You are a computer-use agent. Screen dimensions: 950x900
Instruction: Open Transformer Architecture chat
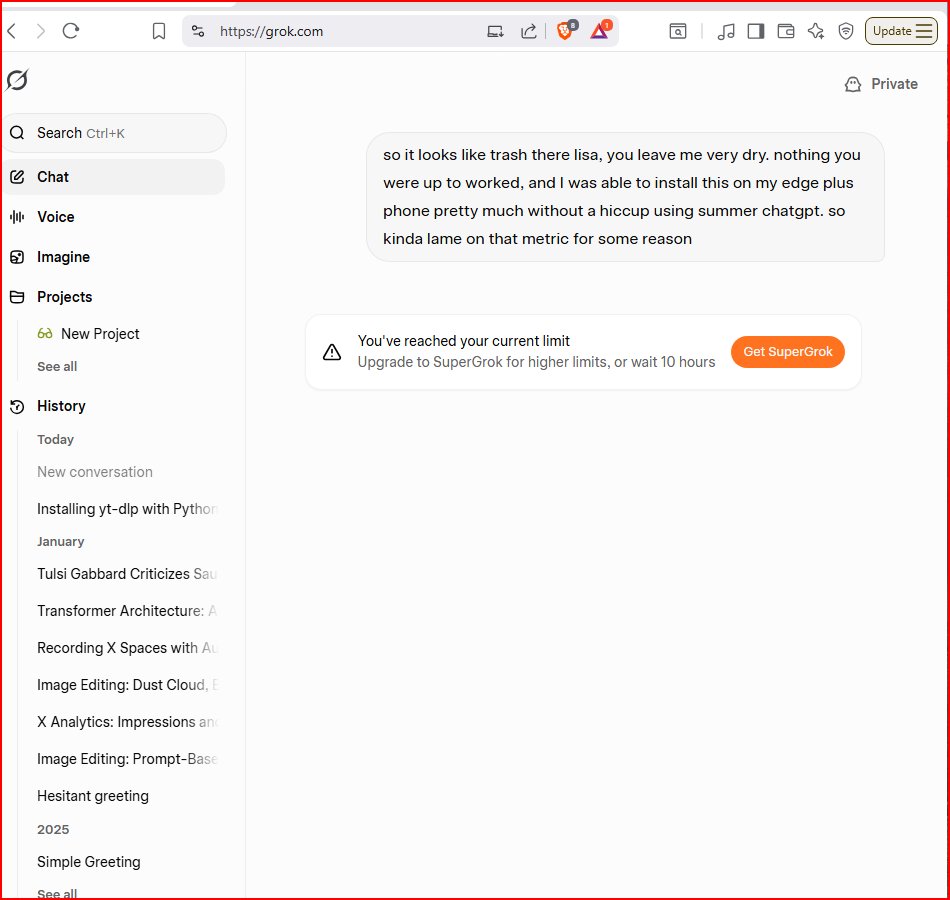[x=127, y=611]
